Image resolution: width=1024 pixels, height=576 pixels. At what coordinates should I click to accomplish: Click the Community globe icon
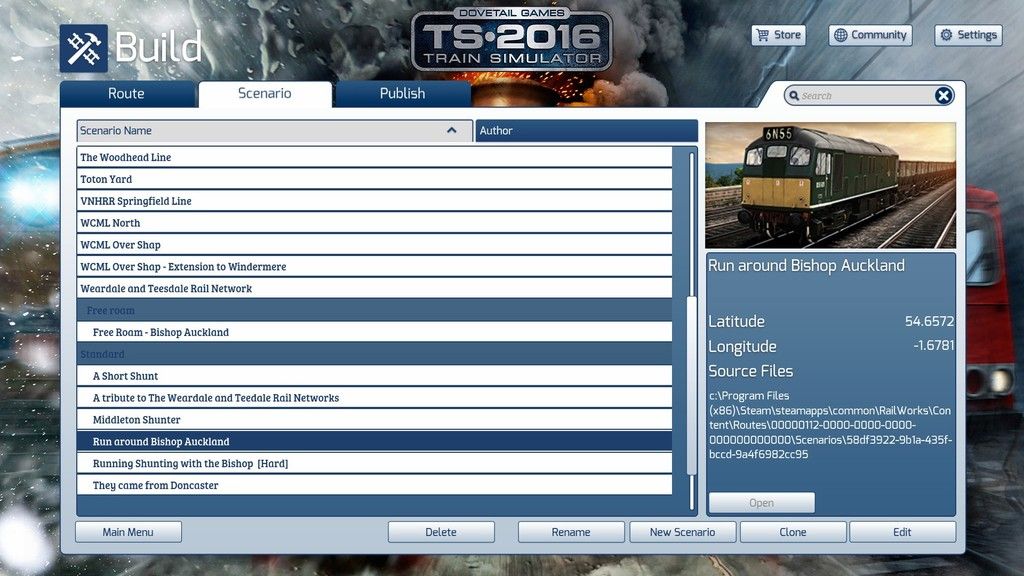click(x=840, y=35)
